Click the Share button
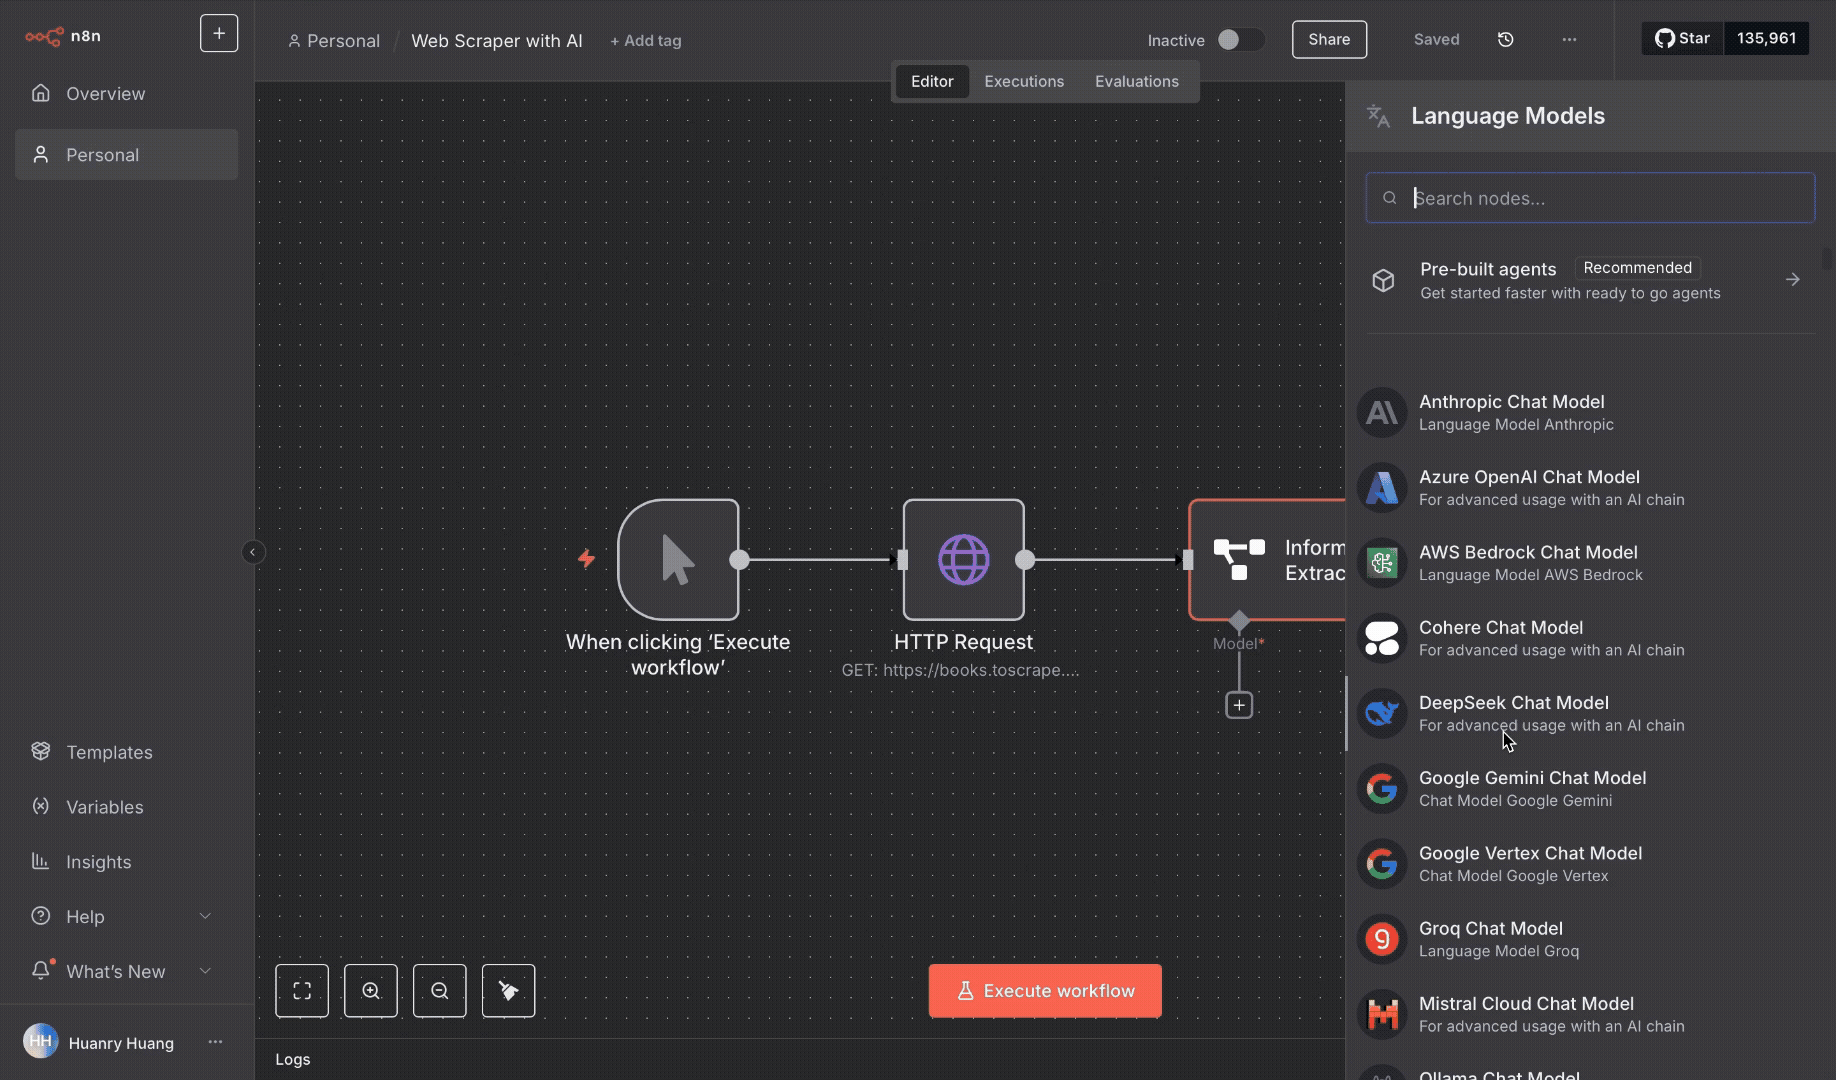 pyautogui.click(x=1329, y=39)
